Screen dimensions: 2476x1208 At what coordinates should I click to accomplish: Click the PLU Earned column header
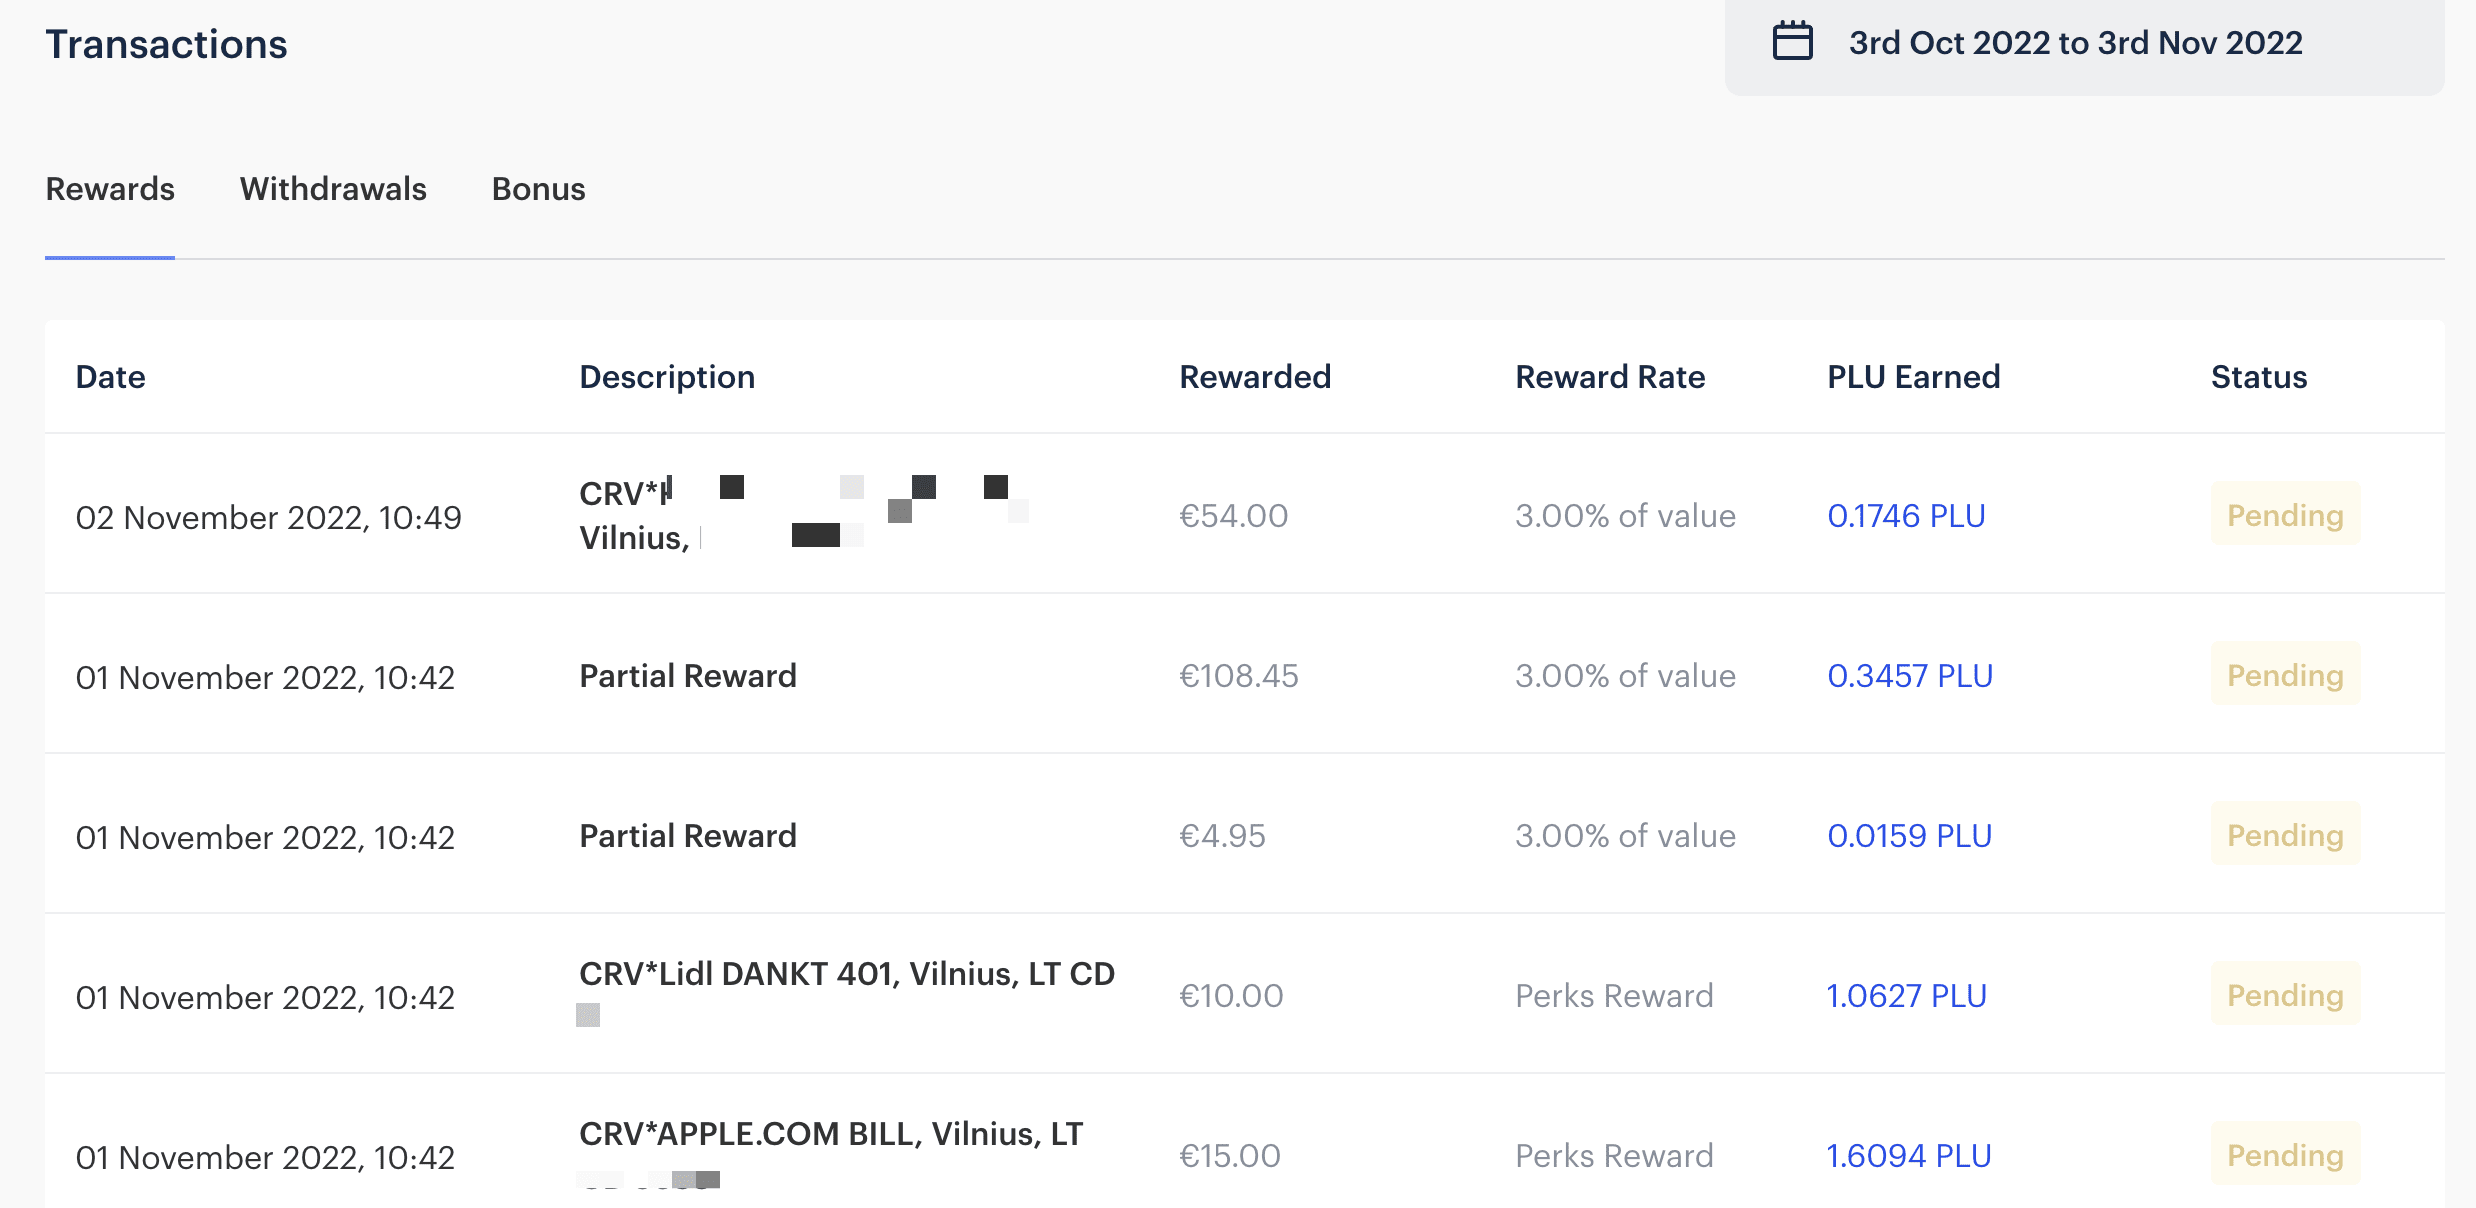coord(1913,377)
